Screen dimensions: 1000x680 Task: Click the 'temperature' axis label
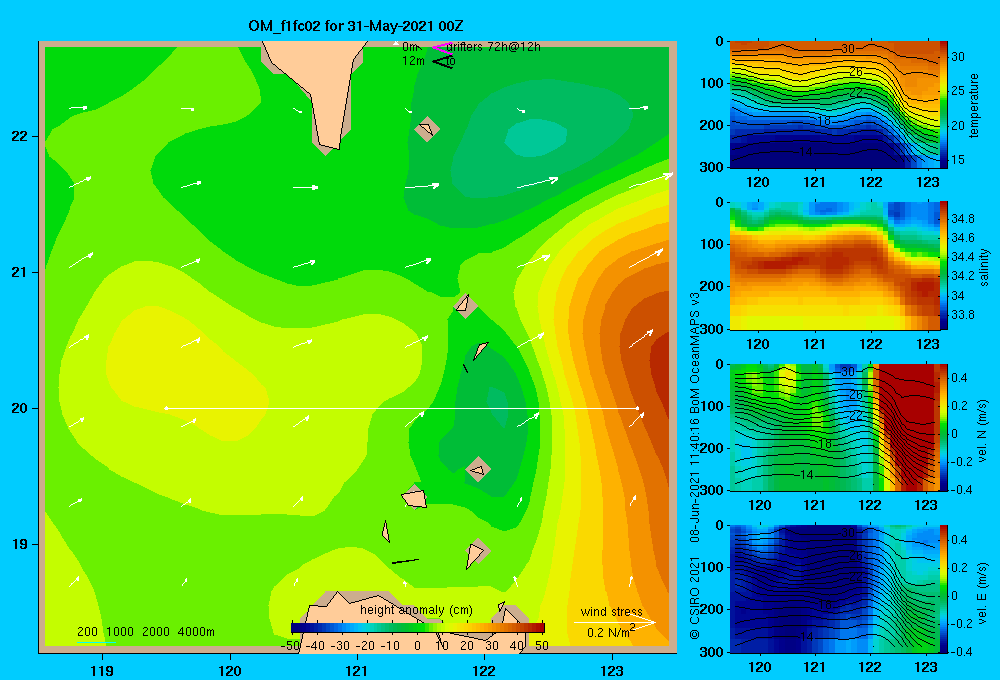tap(974, 105)
